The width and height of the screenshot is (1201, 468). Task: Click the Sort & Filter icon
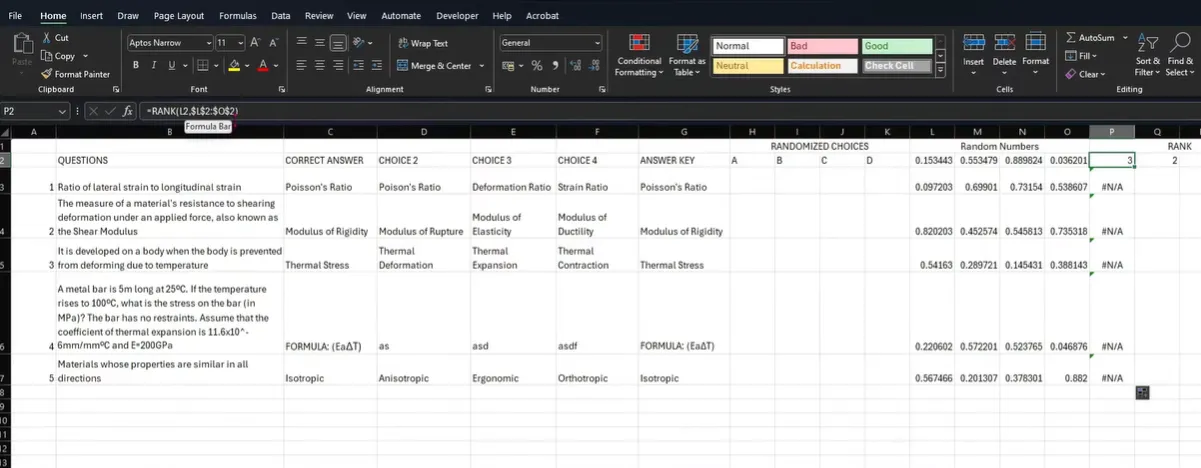[x=1149, y=44]
